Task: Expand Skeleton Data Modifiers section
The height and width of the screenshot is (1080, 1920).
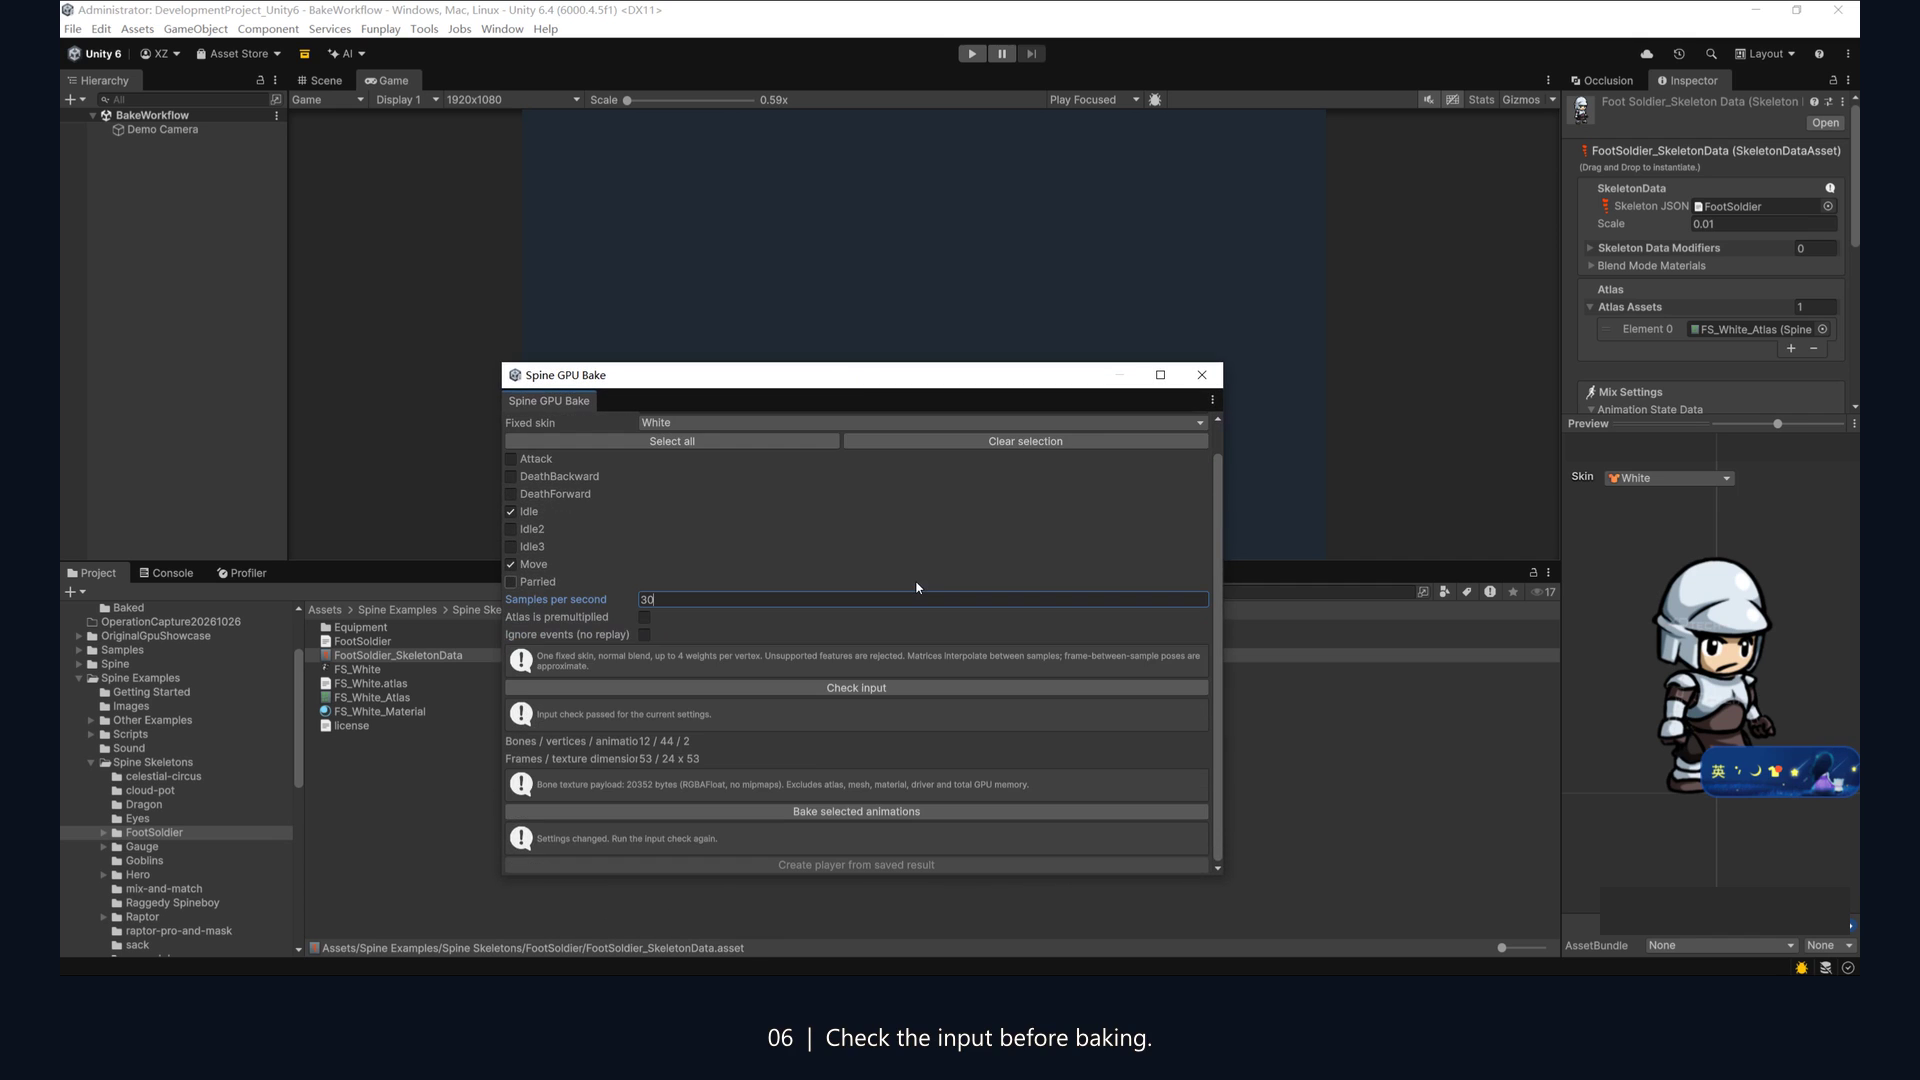Action: [1590, 248]
